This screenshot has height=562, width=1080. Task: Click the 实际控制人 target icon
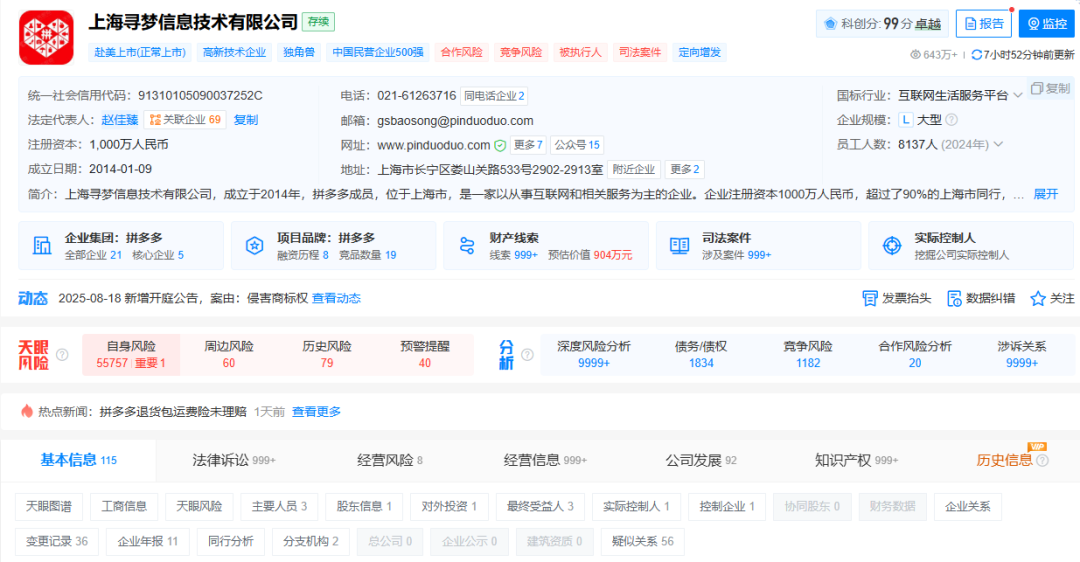pos(892,245)
